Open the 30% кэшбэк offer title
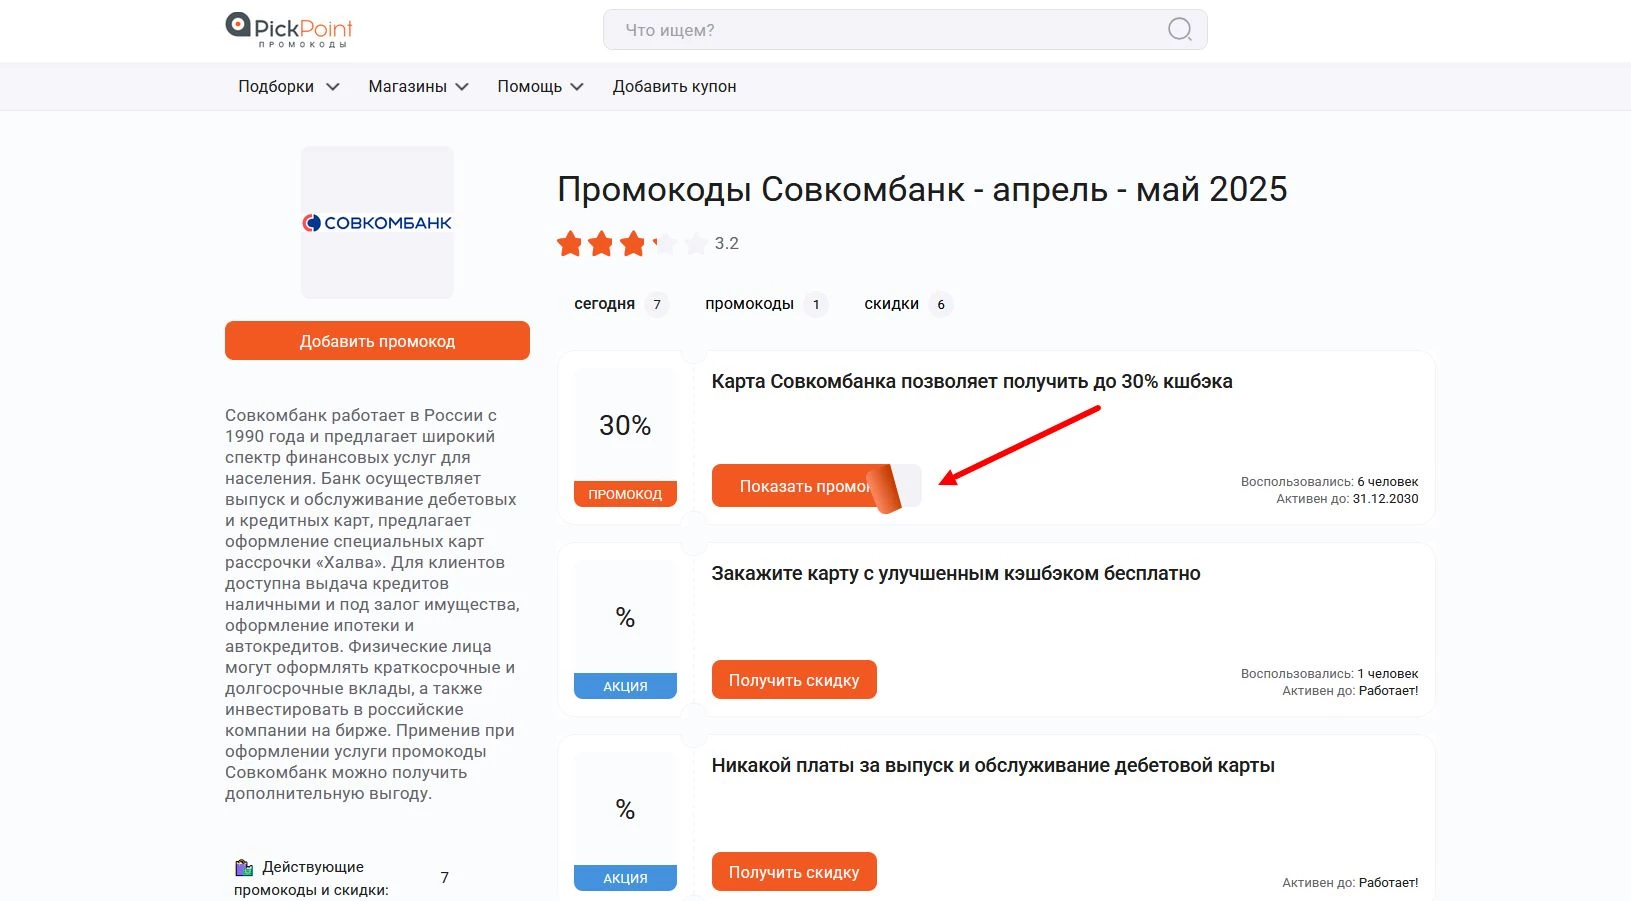Screen dimensions: 1631x901 (x=972, y=381)
